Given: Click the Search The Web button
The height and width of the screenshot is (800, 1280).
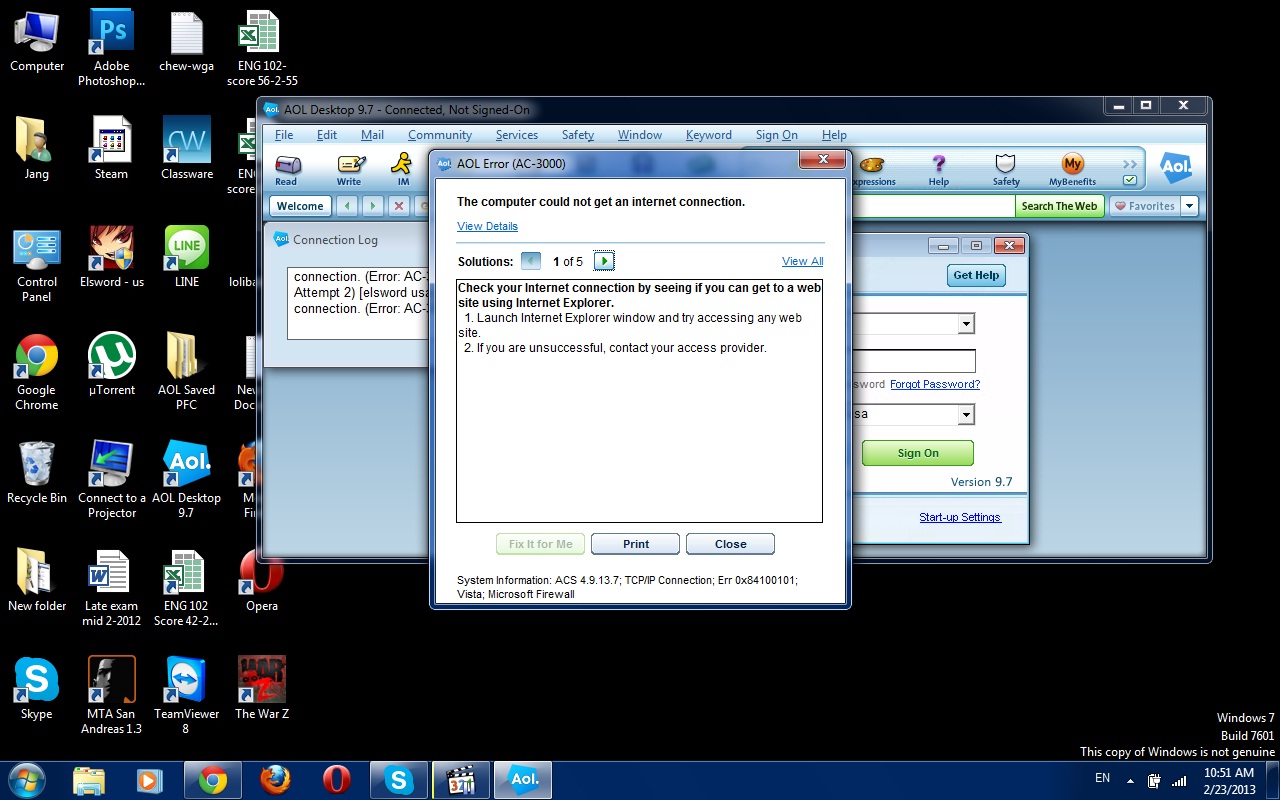Looking at the screenshot, I should click(1059, 206).
